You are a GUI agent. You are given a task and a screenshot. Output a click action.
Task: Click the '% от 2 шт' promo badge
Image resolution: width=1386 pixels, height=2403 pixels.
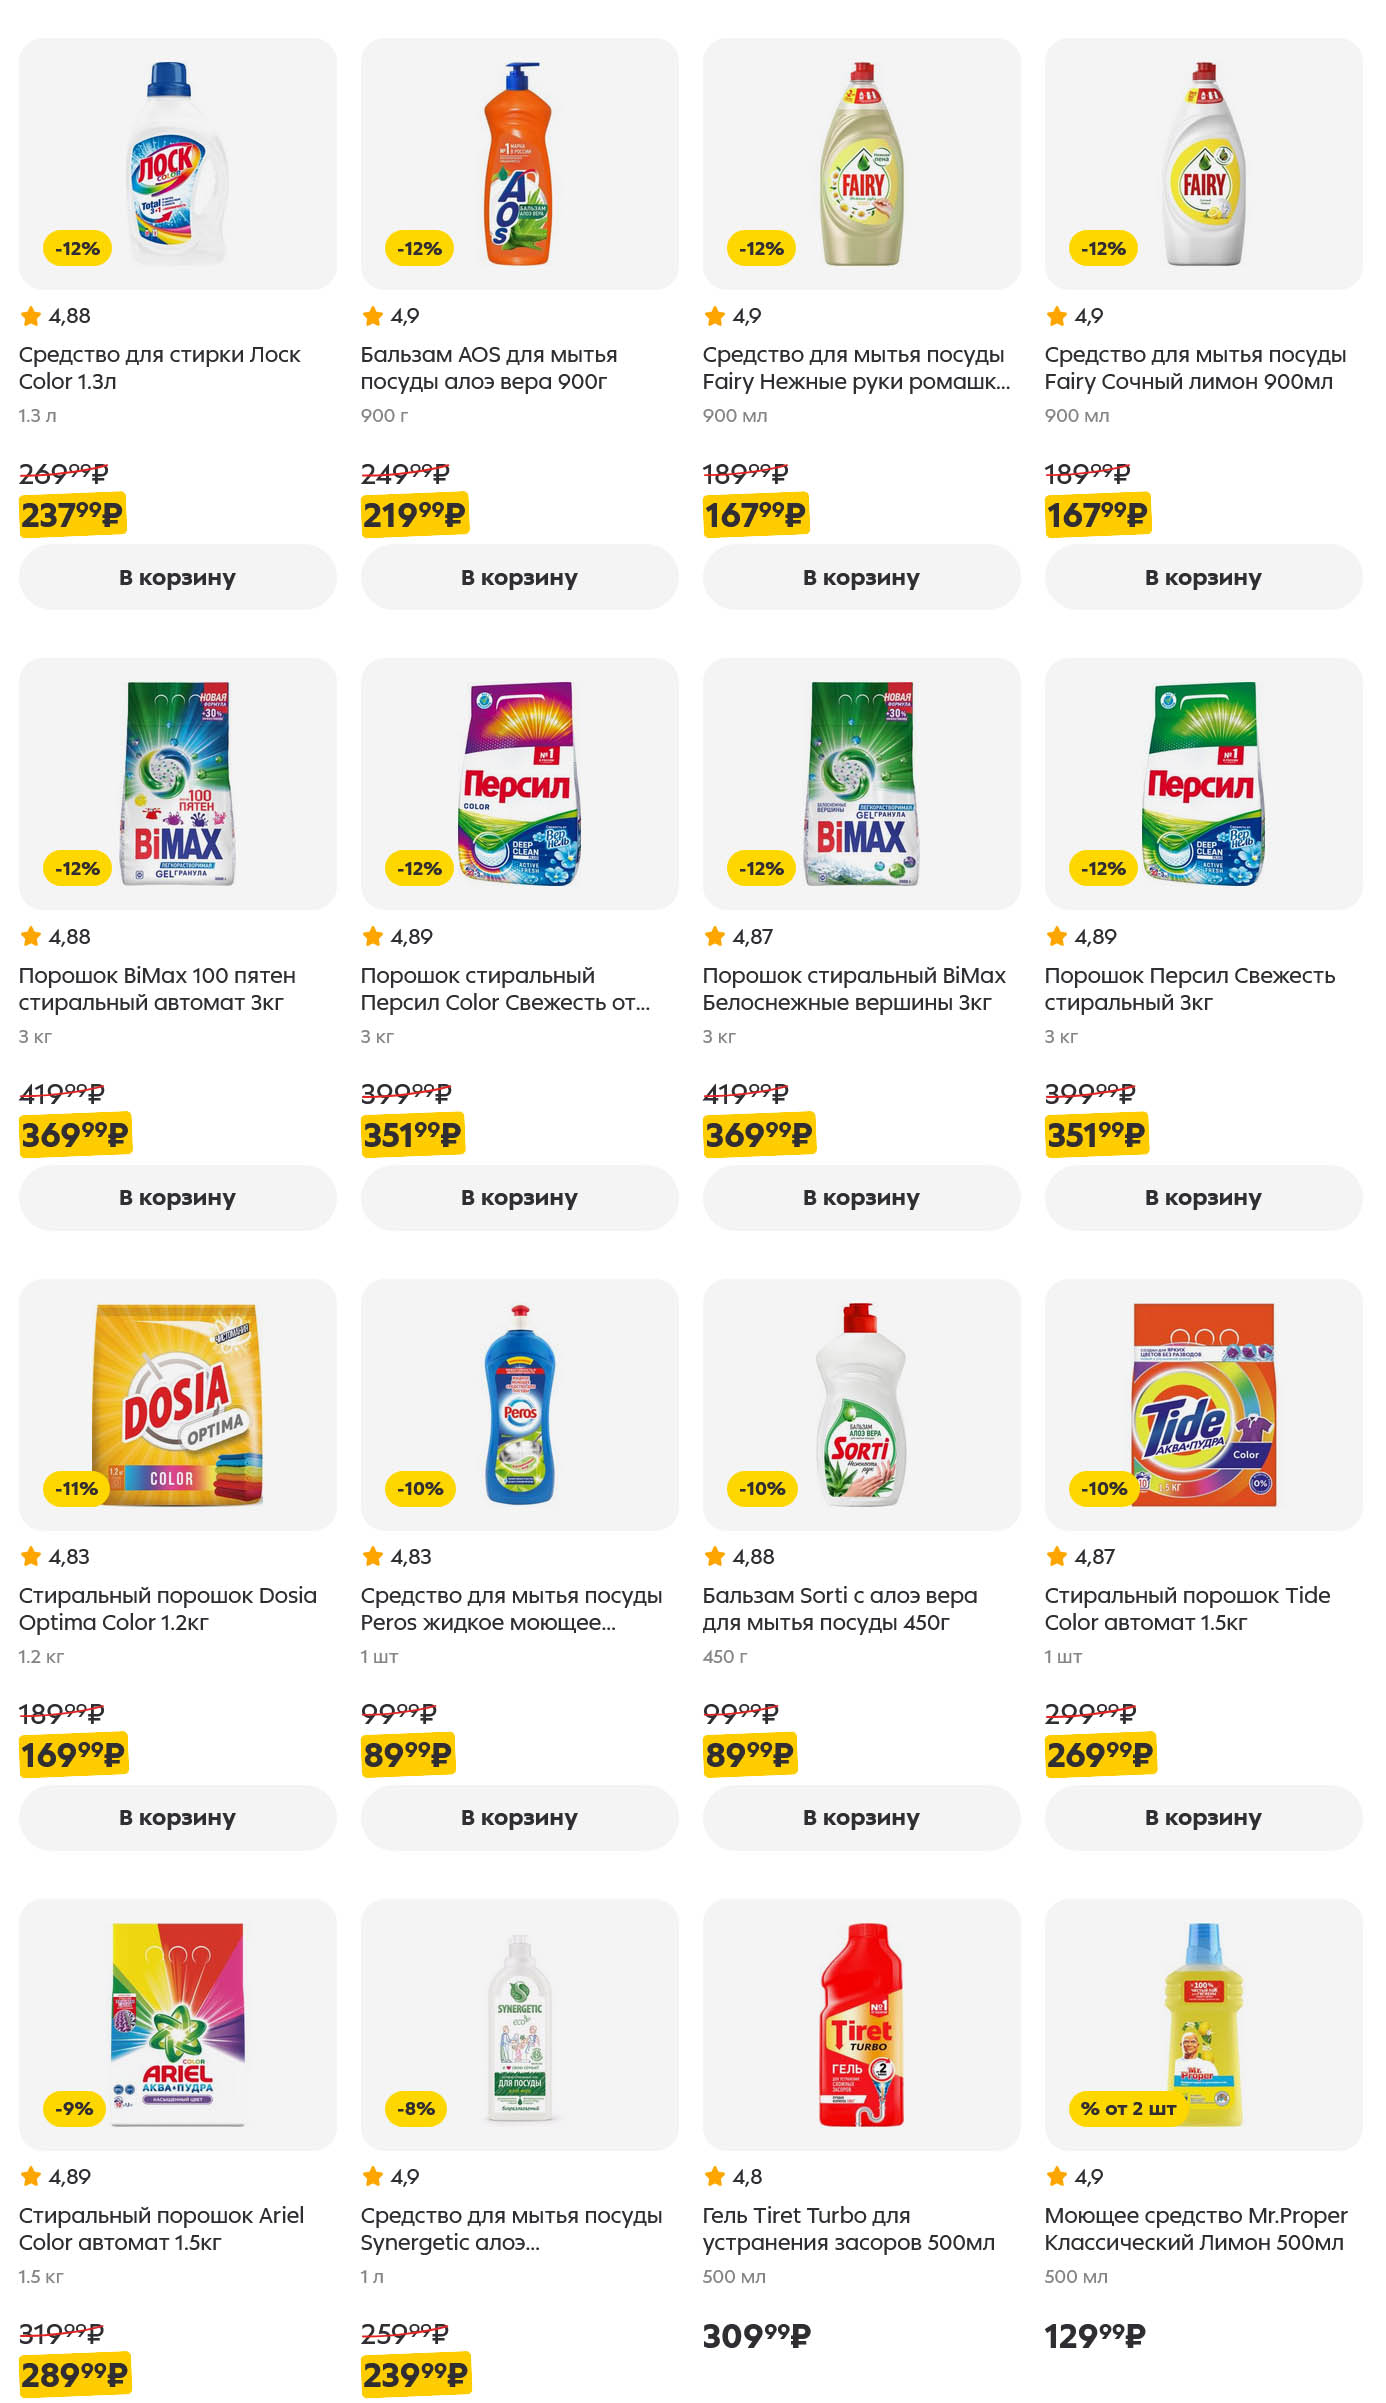pos(1128,2108)
